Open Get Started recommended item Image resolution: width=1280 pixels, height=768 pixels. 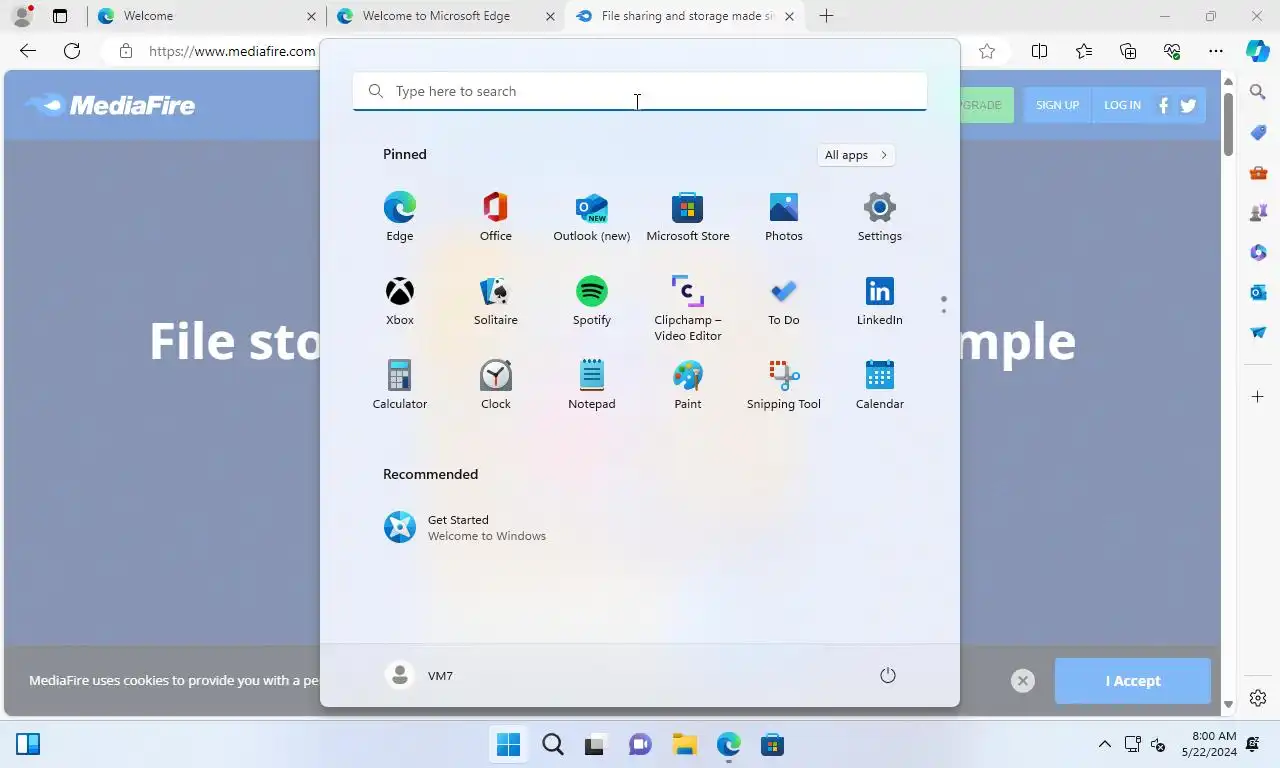[x=466, y=527]
